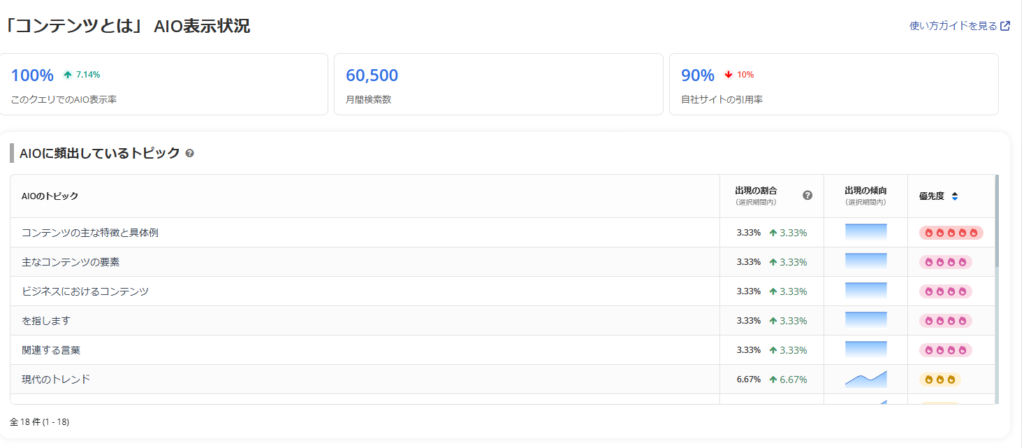1024x448 pixels.
Task: Click the 60,500 月間検索数 card
Action: click(x=497, y=85)
